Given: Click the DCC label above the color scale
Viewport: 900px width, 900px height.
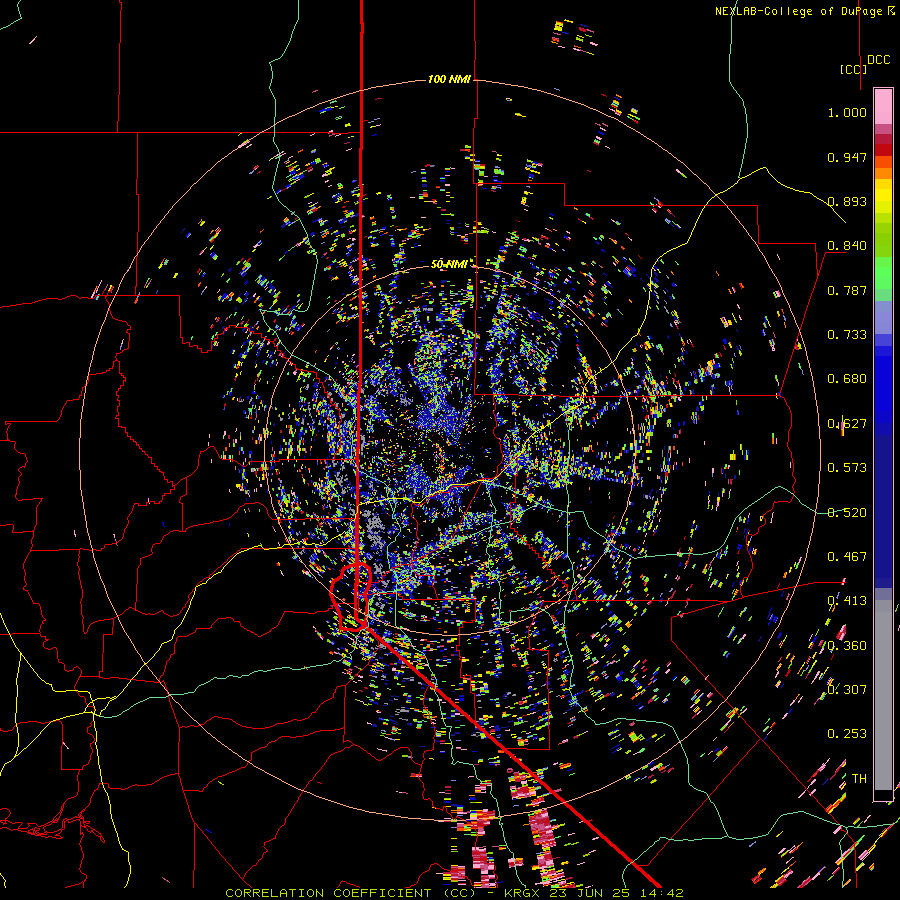Looking at the screenshot, I should pyautogui.click(x=878, y=60).
